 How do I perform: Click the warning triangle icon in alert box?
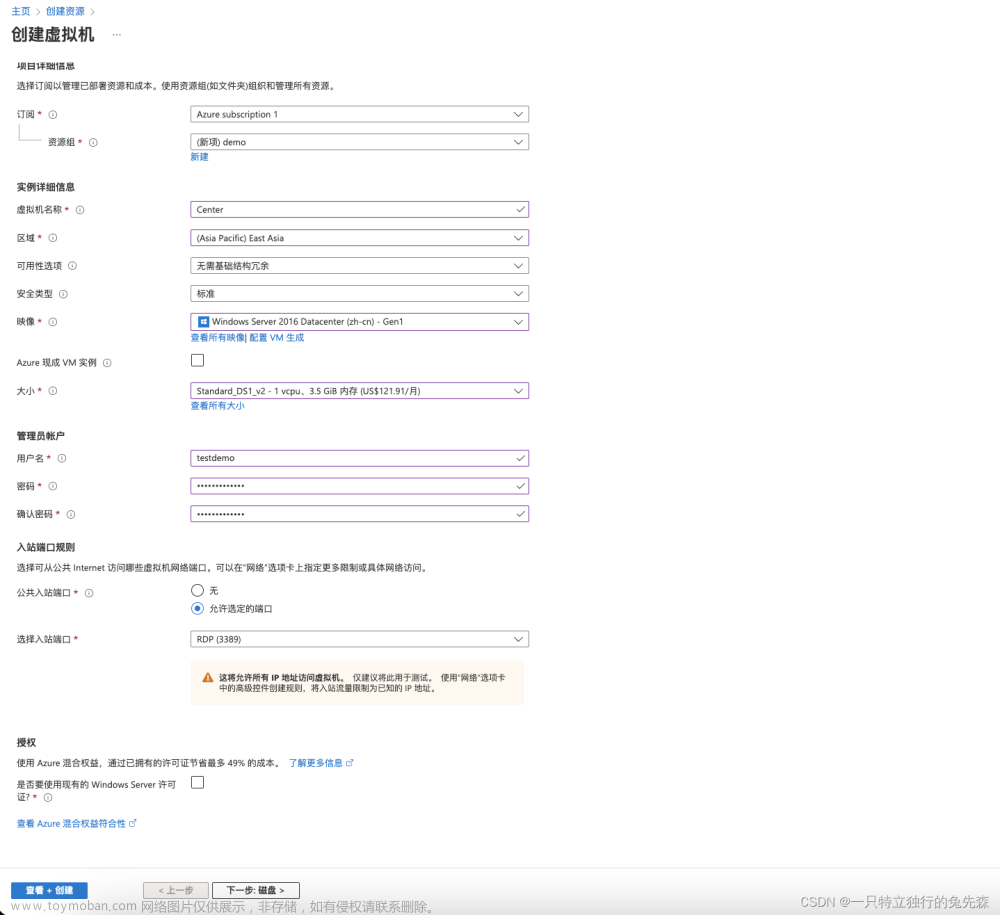pyautogui.click(x=208, y=678)
